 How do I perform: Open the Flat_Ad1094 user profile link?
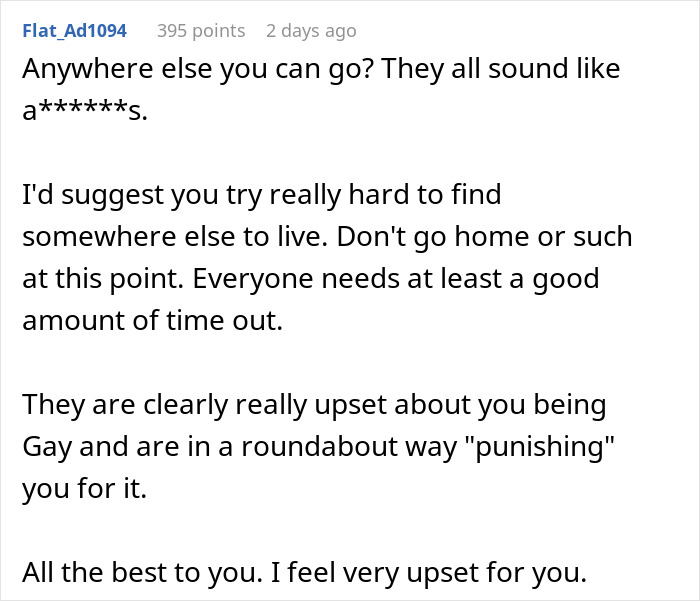pyautogui.click(x=74, y=31)
